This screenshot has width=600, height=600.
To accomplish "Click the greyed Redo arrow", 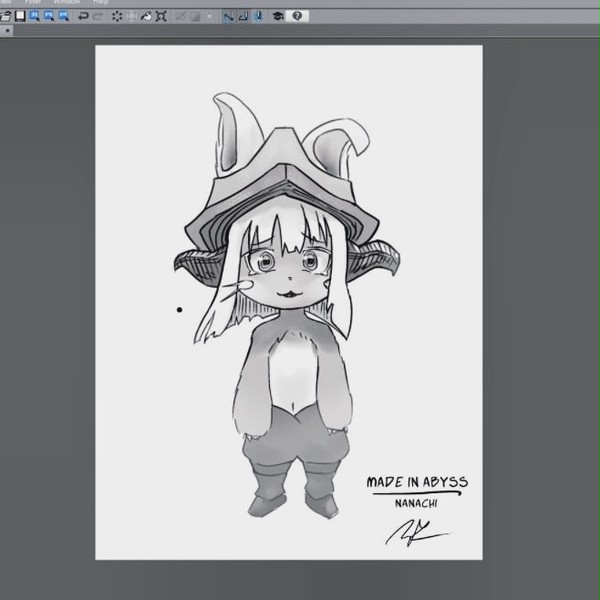I will coord(98,16).
